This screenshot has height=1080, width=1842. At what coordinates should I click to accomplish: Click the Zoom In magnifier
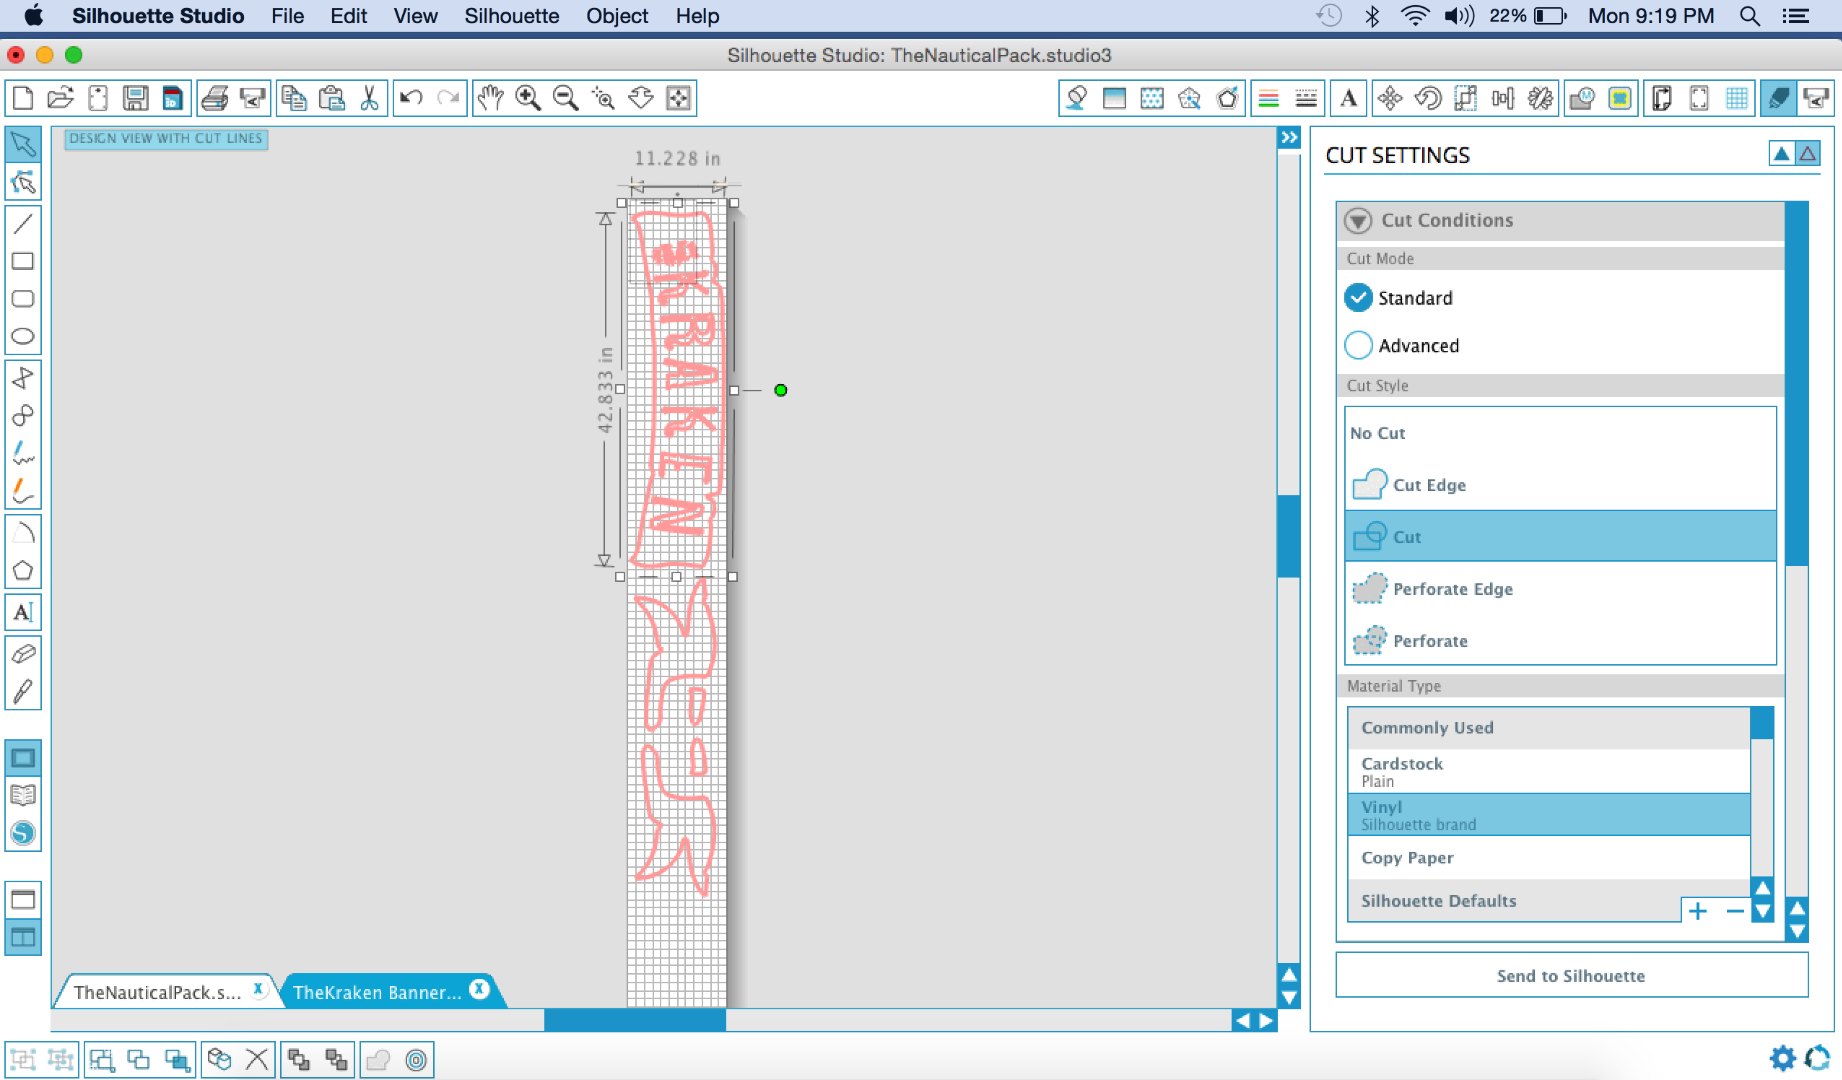[x=528, y=98]
